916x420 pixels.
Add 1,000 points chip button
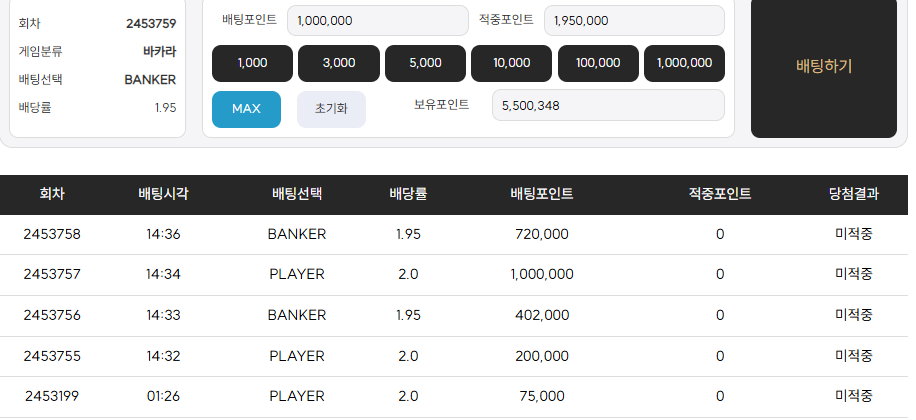pyautogui.click(x=252, y=63)
